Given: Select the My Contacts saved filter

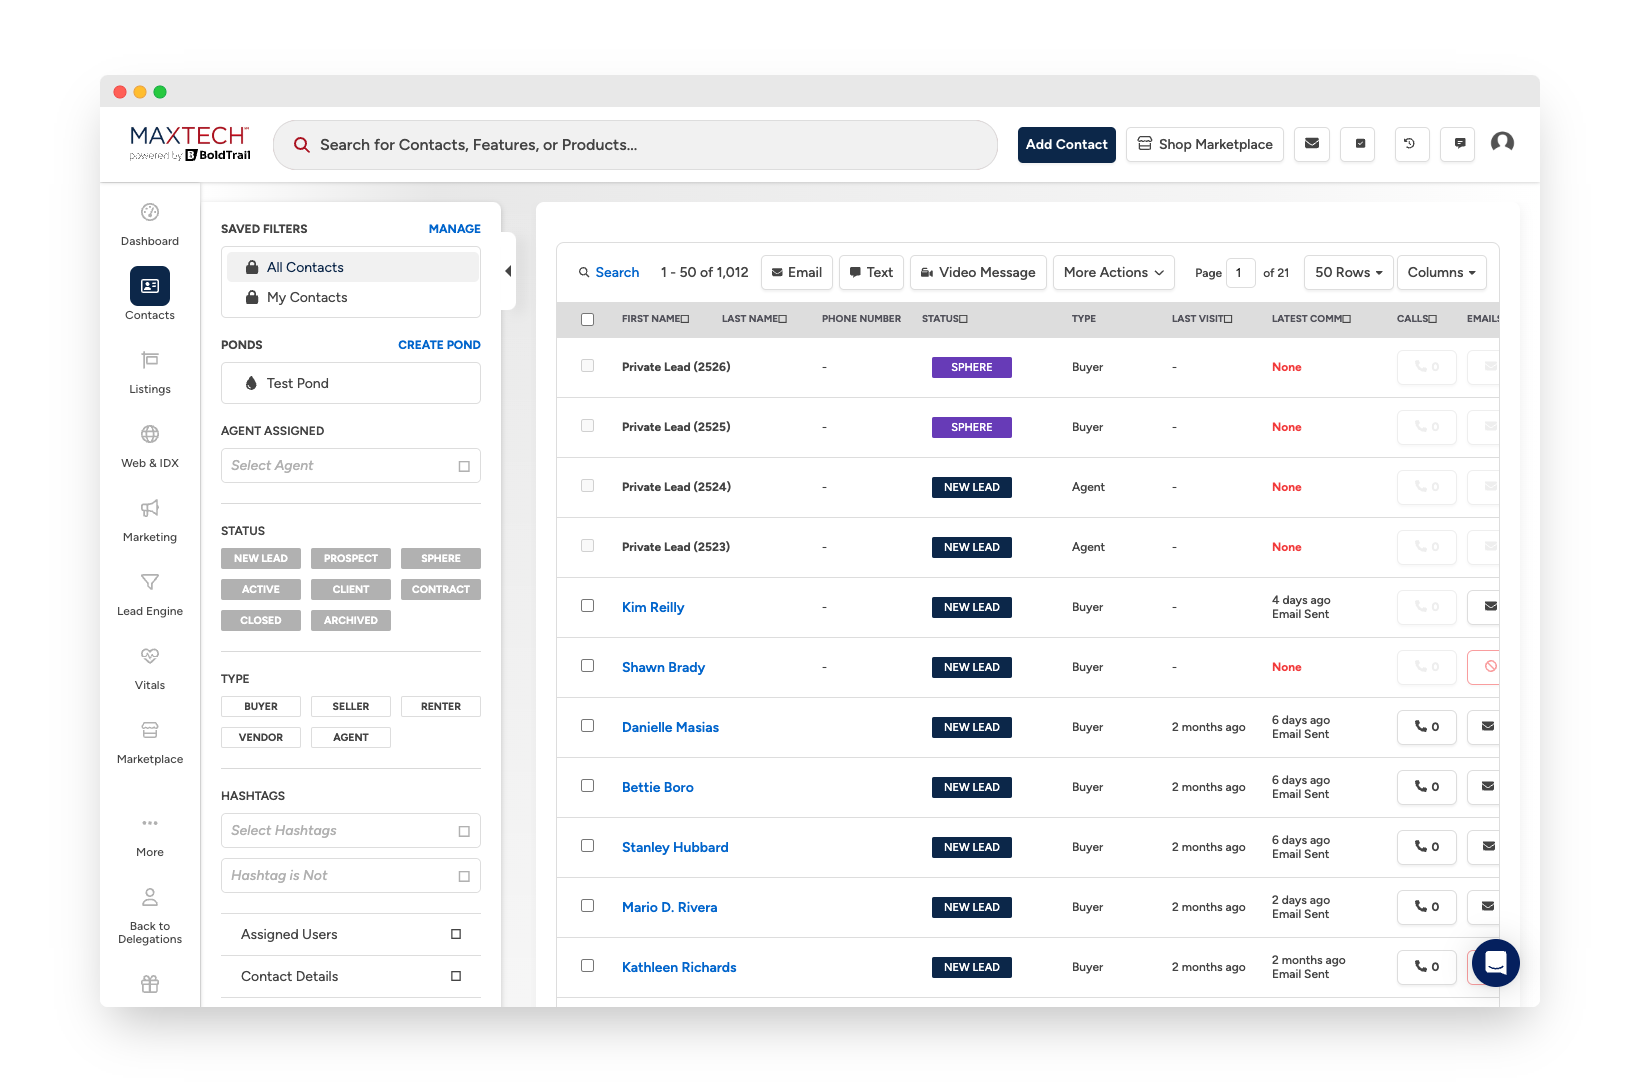Looking at the screenshot, I should [307, 298].
